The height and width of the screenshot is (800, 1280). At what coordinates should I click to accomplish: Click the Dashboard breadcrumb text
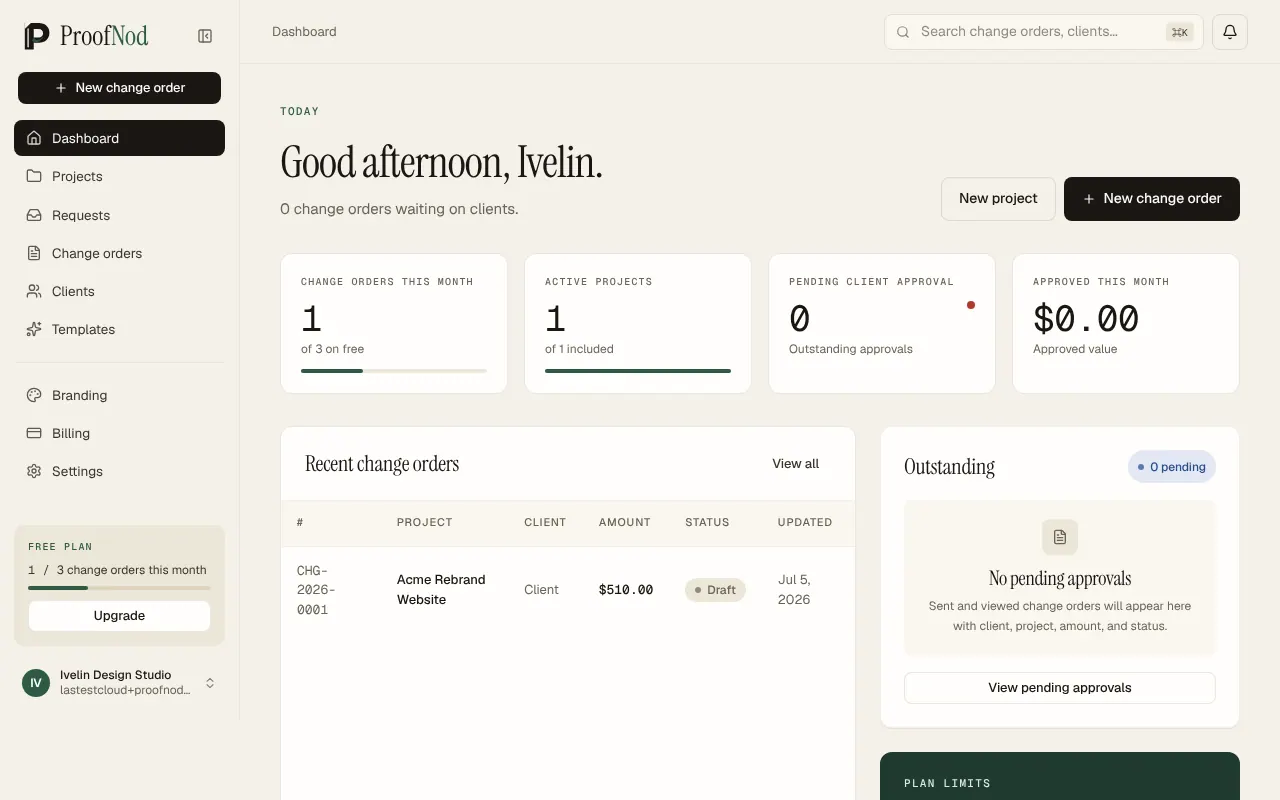[x=304, y=32]
